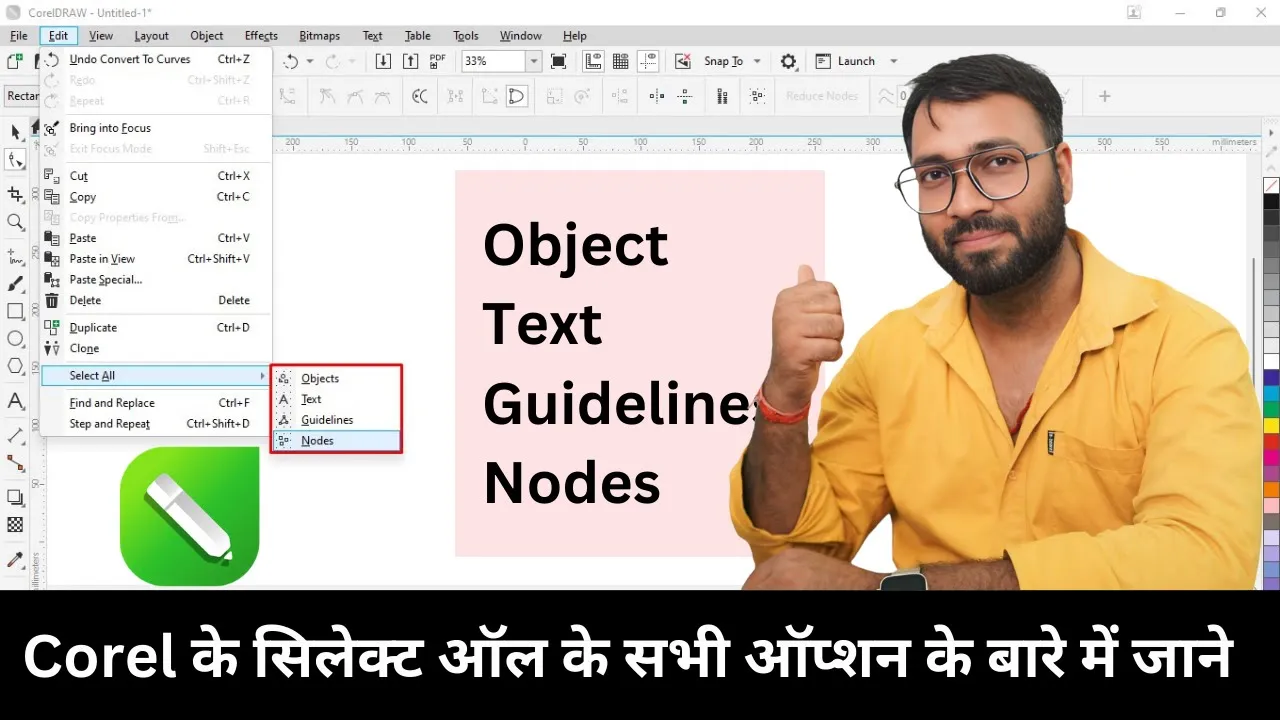The image size is (1280, 720).
Task: Open the Object menu
Action: pos(207,35)
